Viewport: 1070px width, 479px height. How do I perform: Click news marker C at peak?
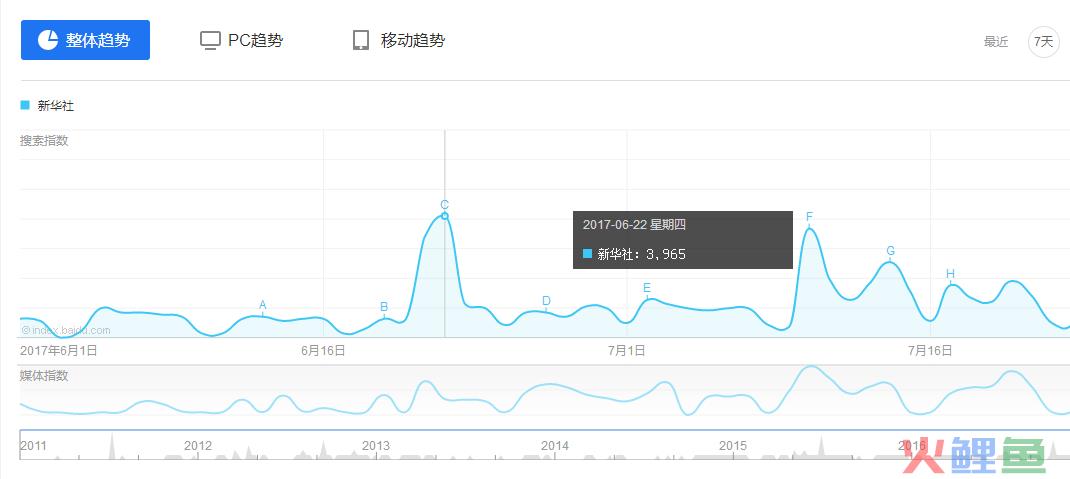(x=444, y=204)
